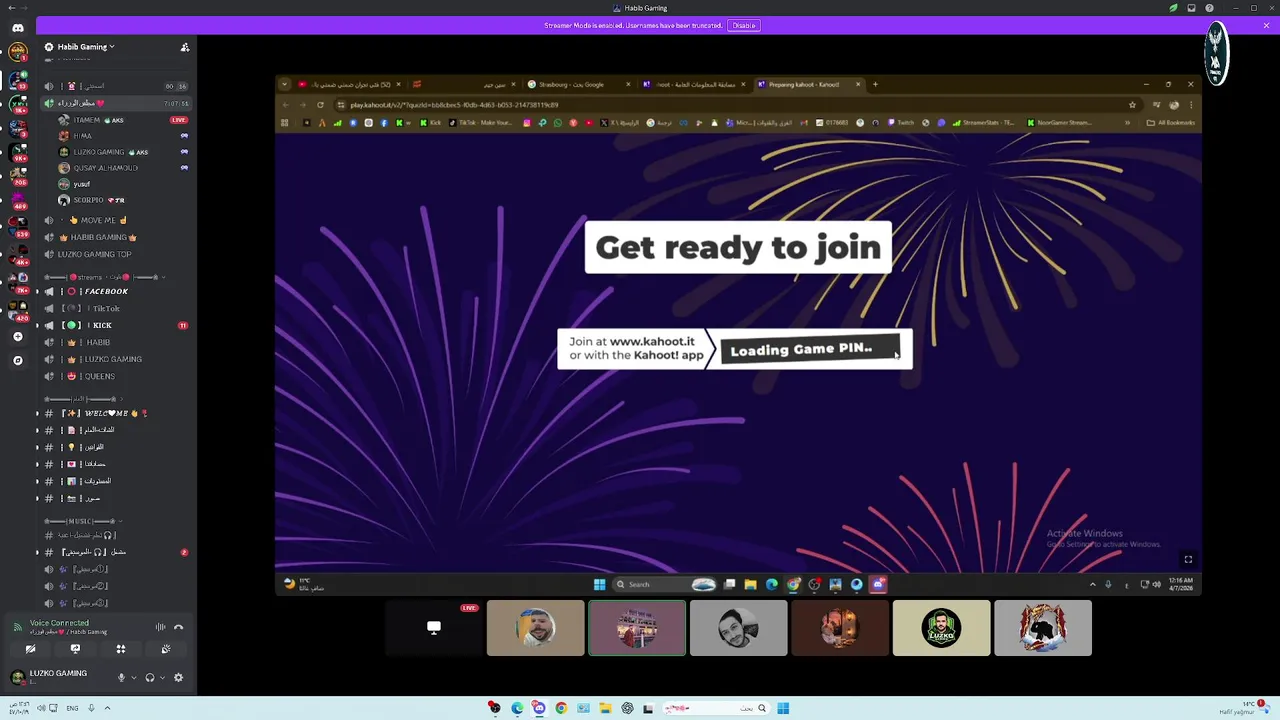1280x720 pixels.
Task: Click the share your screen button
Action: coord(75,649)
